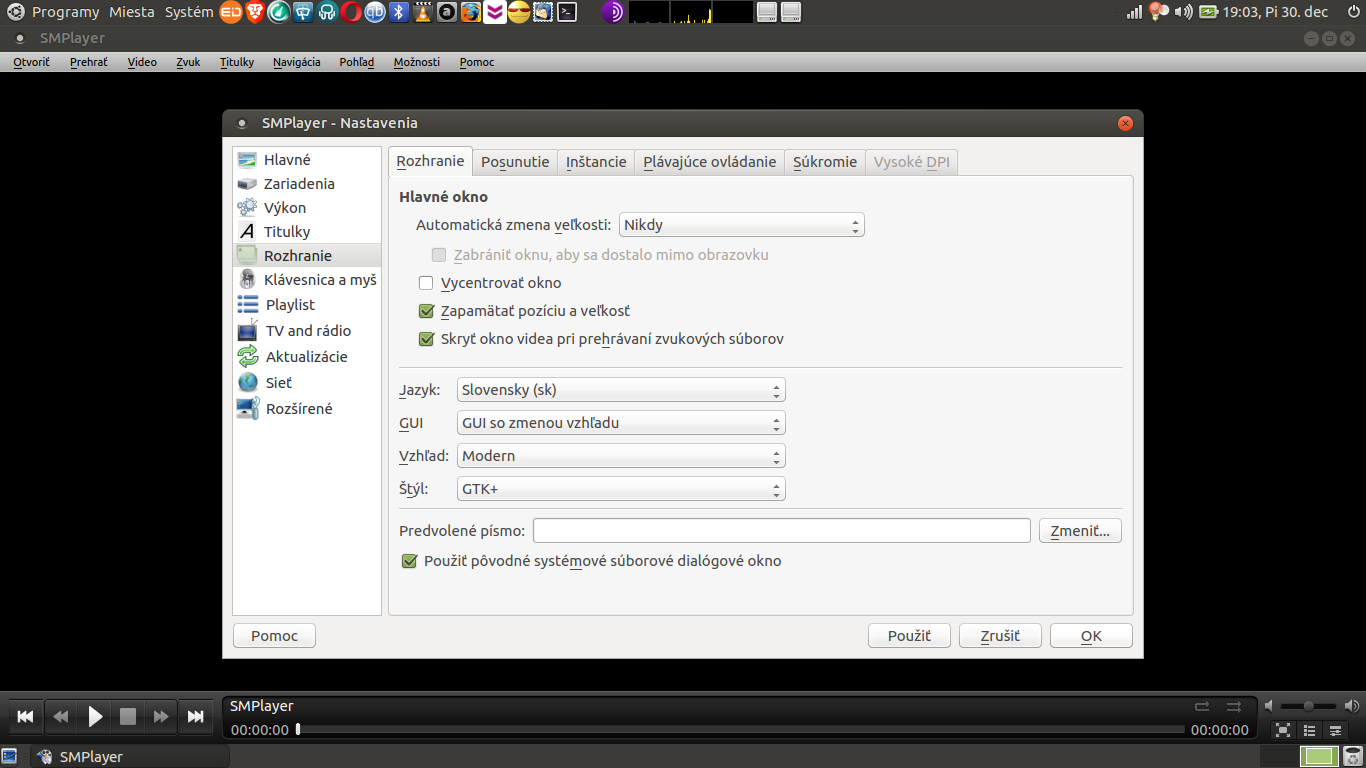Click the Predvolené písmo text field
Viewport: 1366px width, 768px height.
coord(782,531)
